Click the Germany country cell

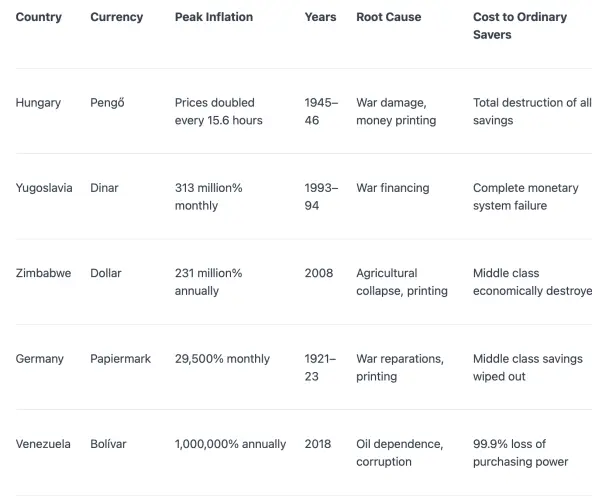click(x=40, y=359)
